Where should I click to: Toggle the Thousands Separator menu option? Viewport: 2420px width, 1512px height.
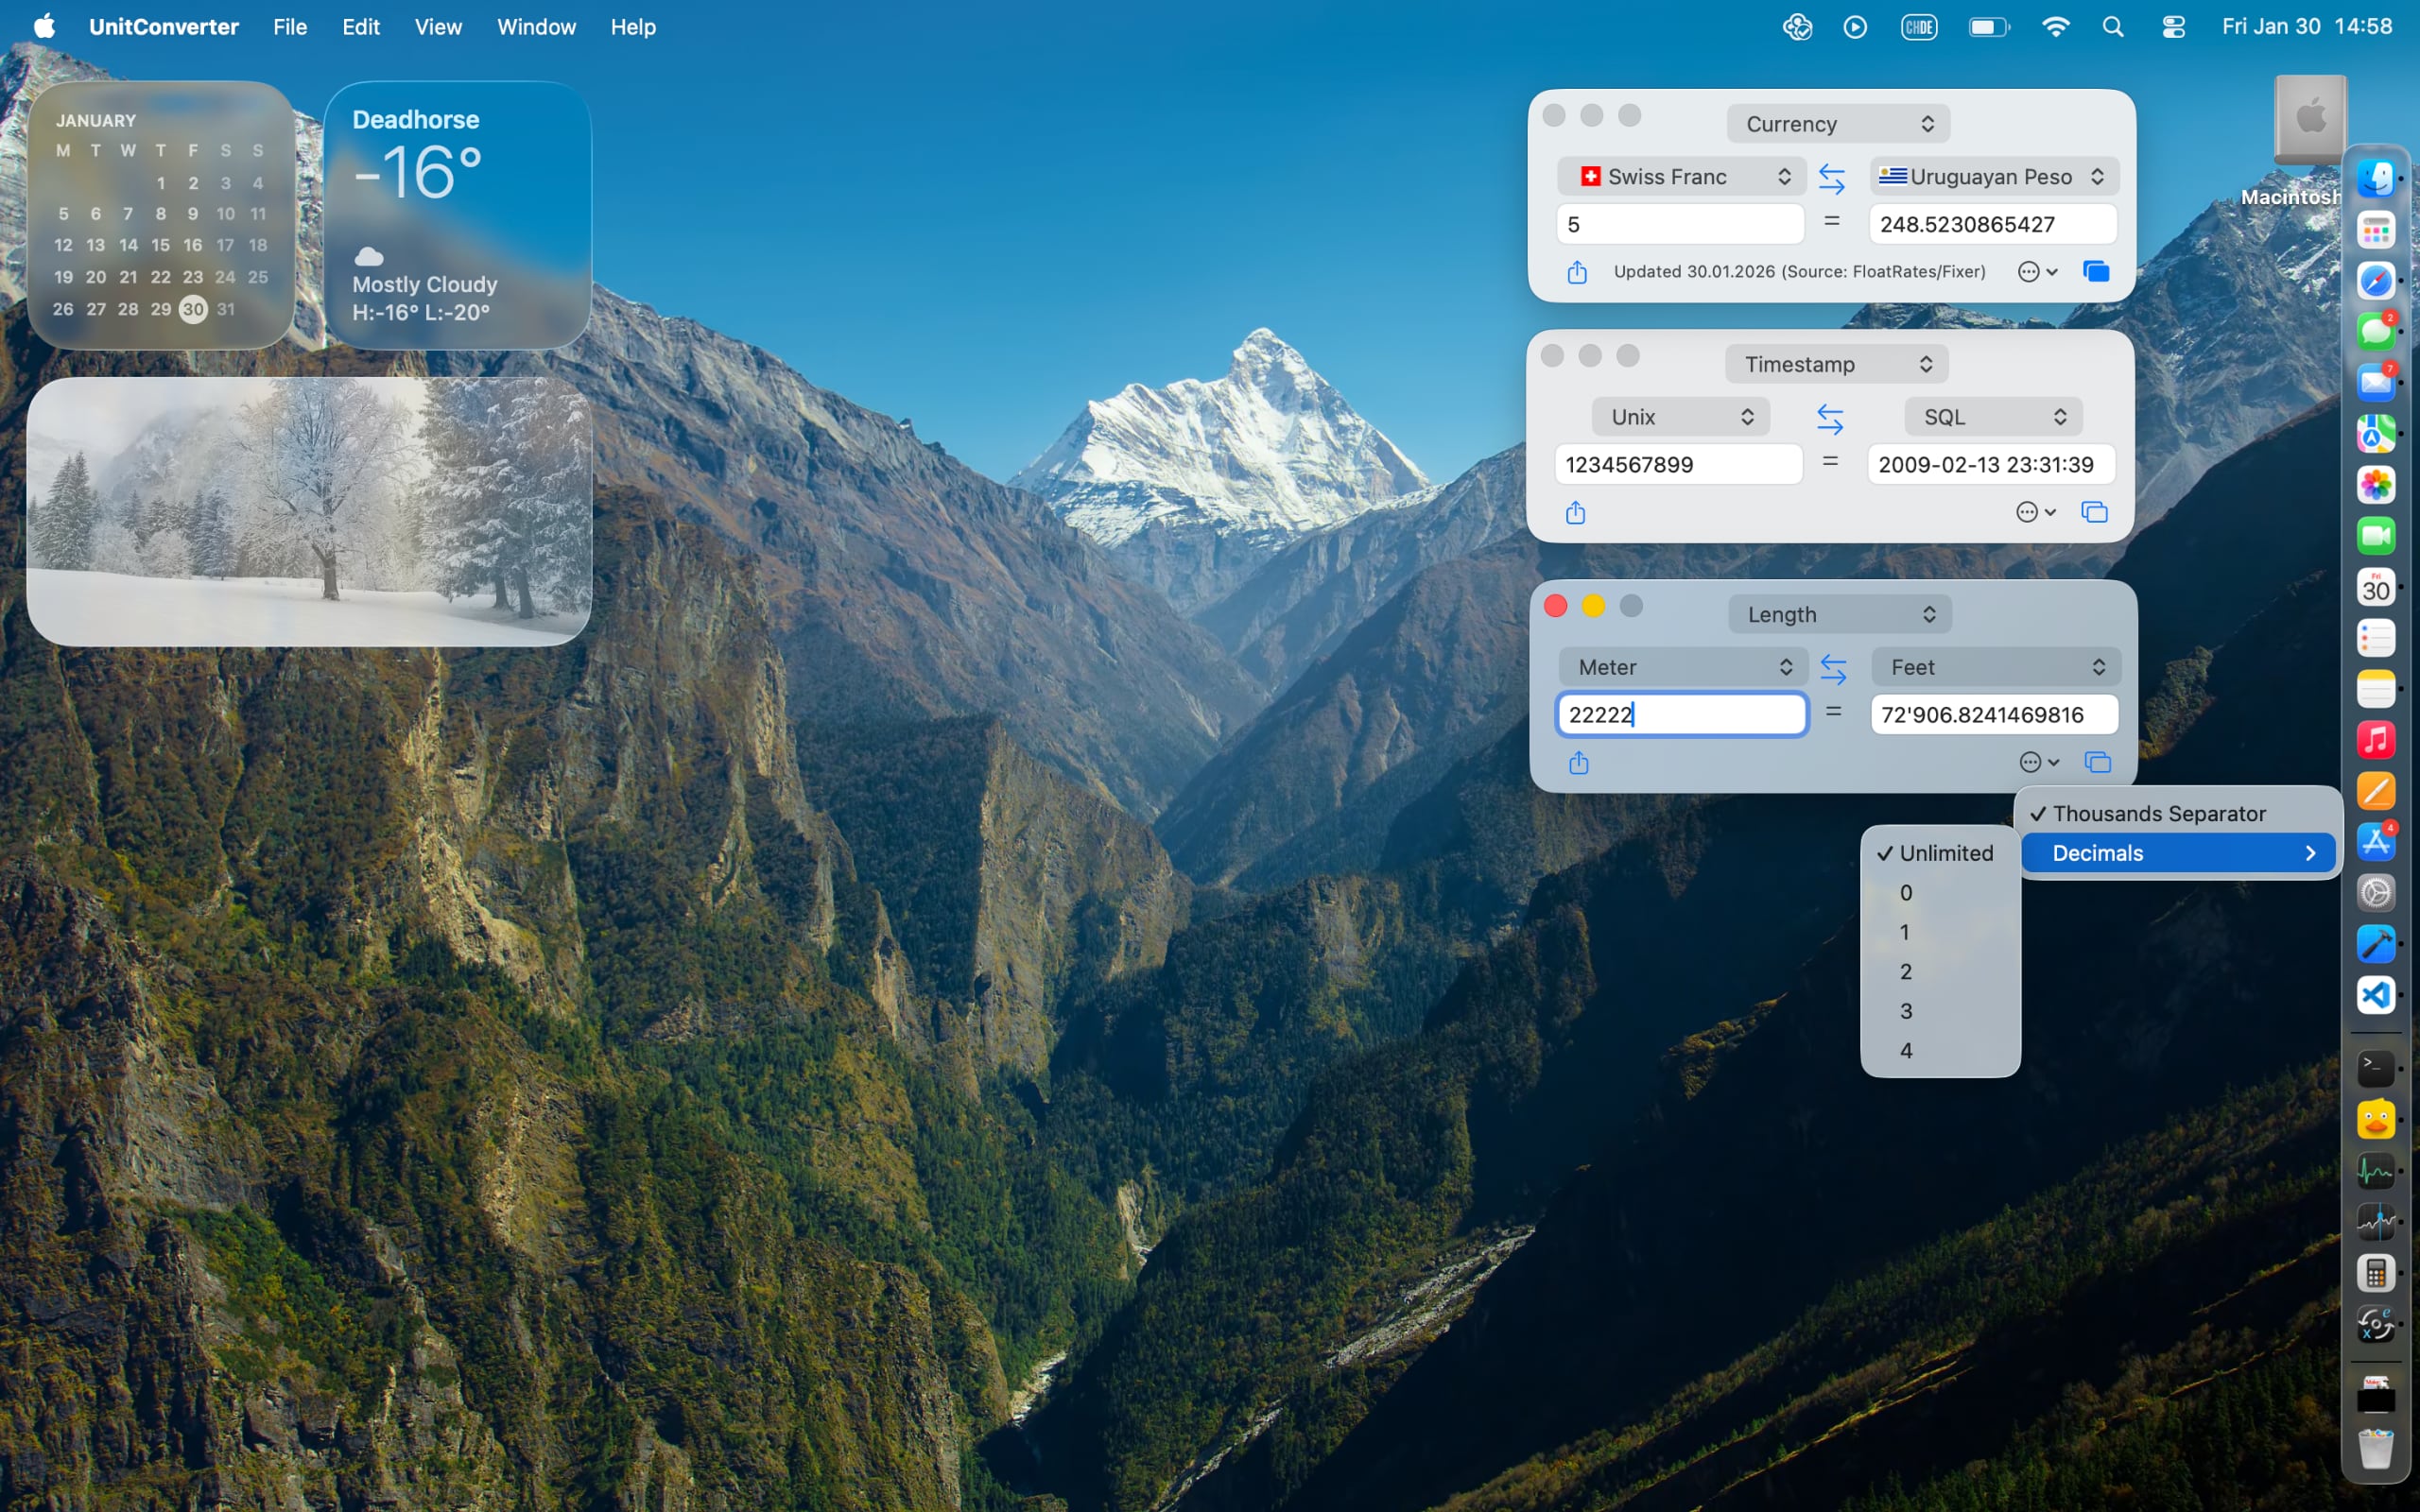click(2158, 814)
